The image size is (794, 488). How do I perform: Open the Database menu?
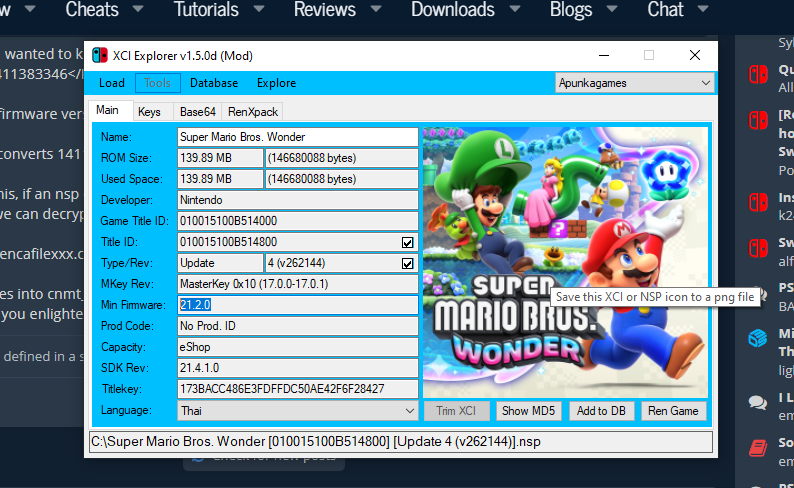click(x=214, y=83)
